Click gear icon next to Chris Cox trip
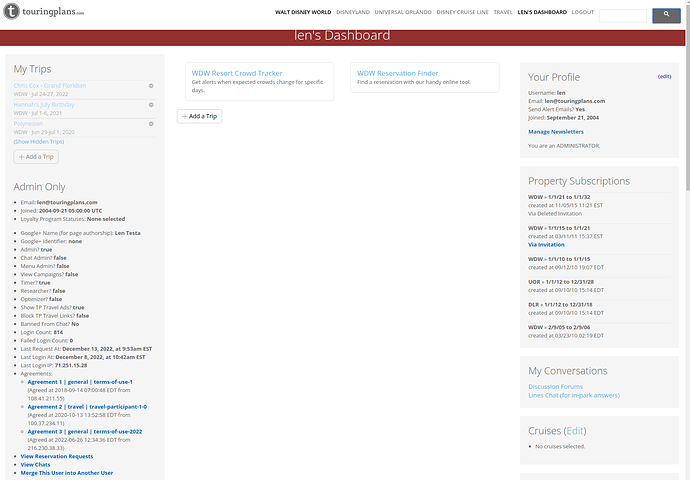690x480 pixels. 151,86
